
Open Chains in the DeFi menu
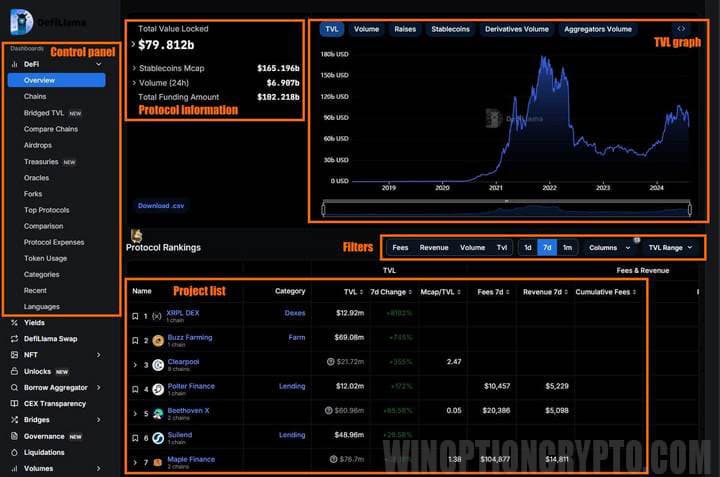click(35, 97)
